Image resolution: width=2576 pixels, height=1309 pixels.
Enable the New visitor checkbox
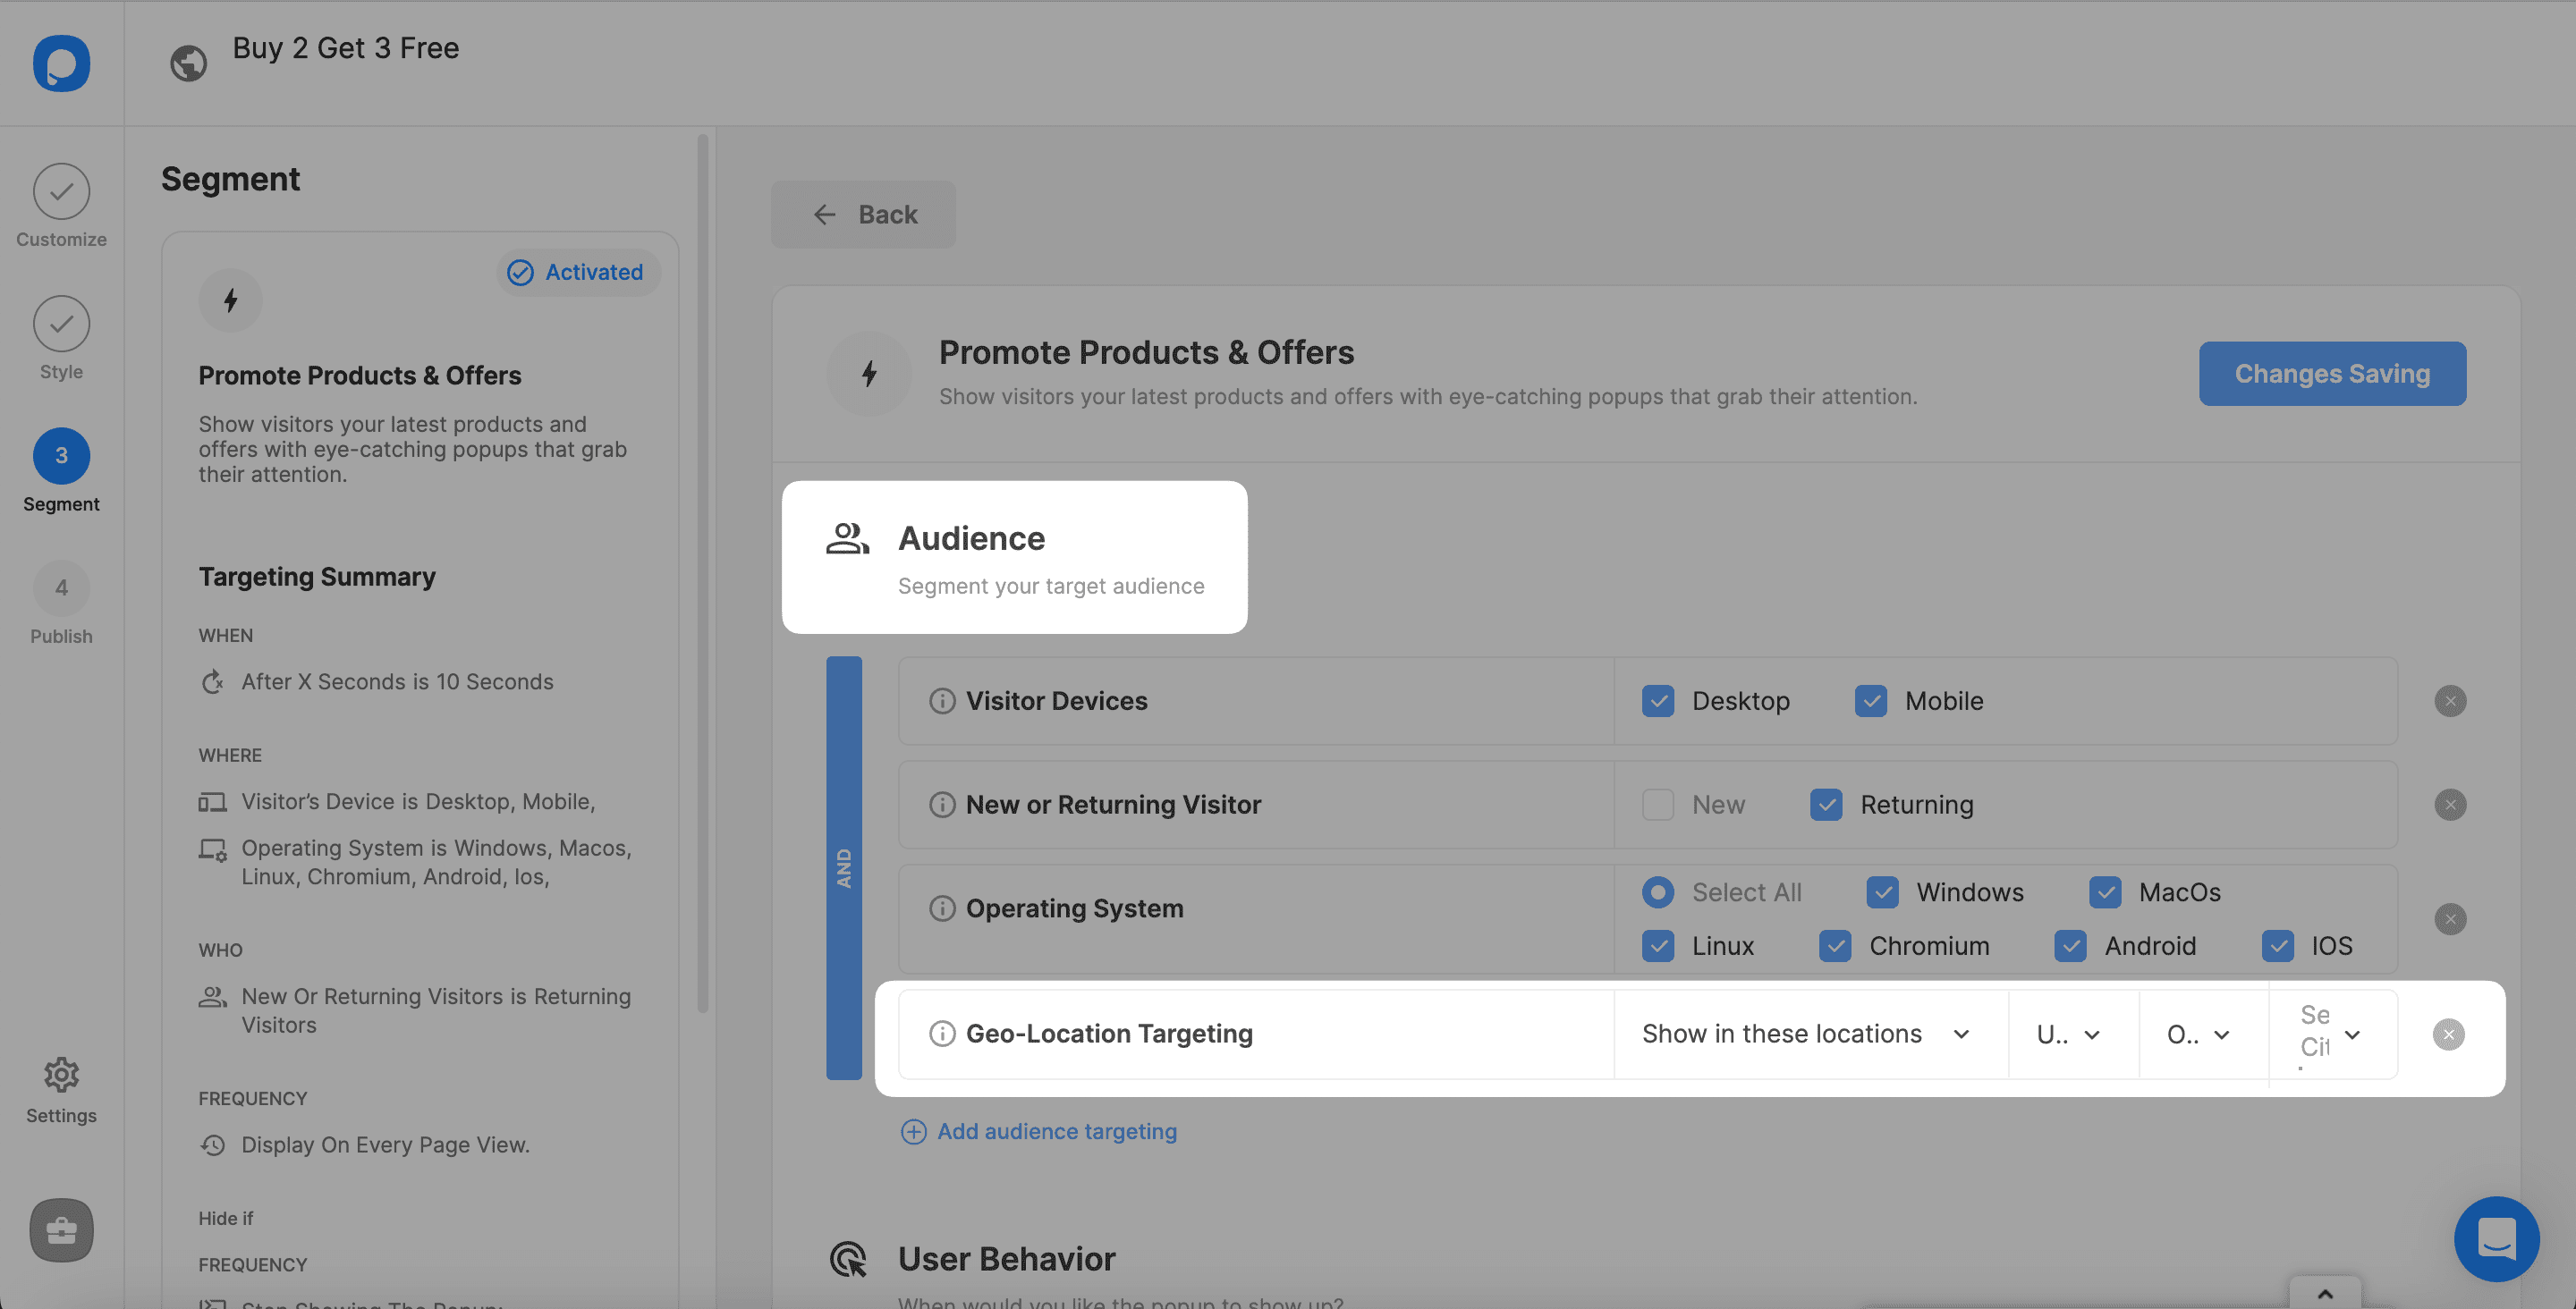click(1657, 805)
